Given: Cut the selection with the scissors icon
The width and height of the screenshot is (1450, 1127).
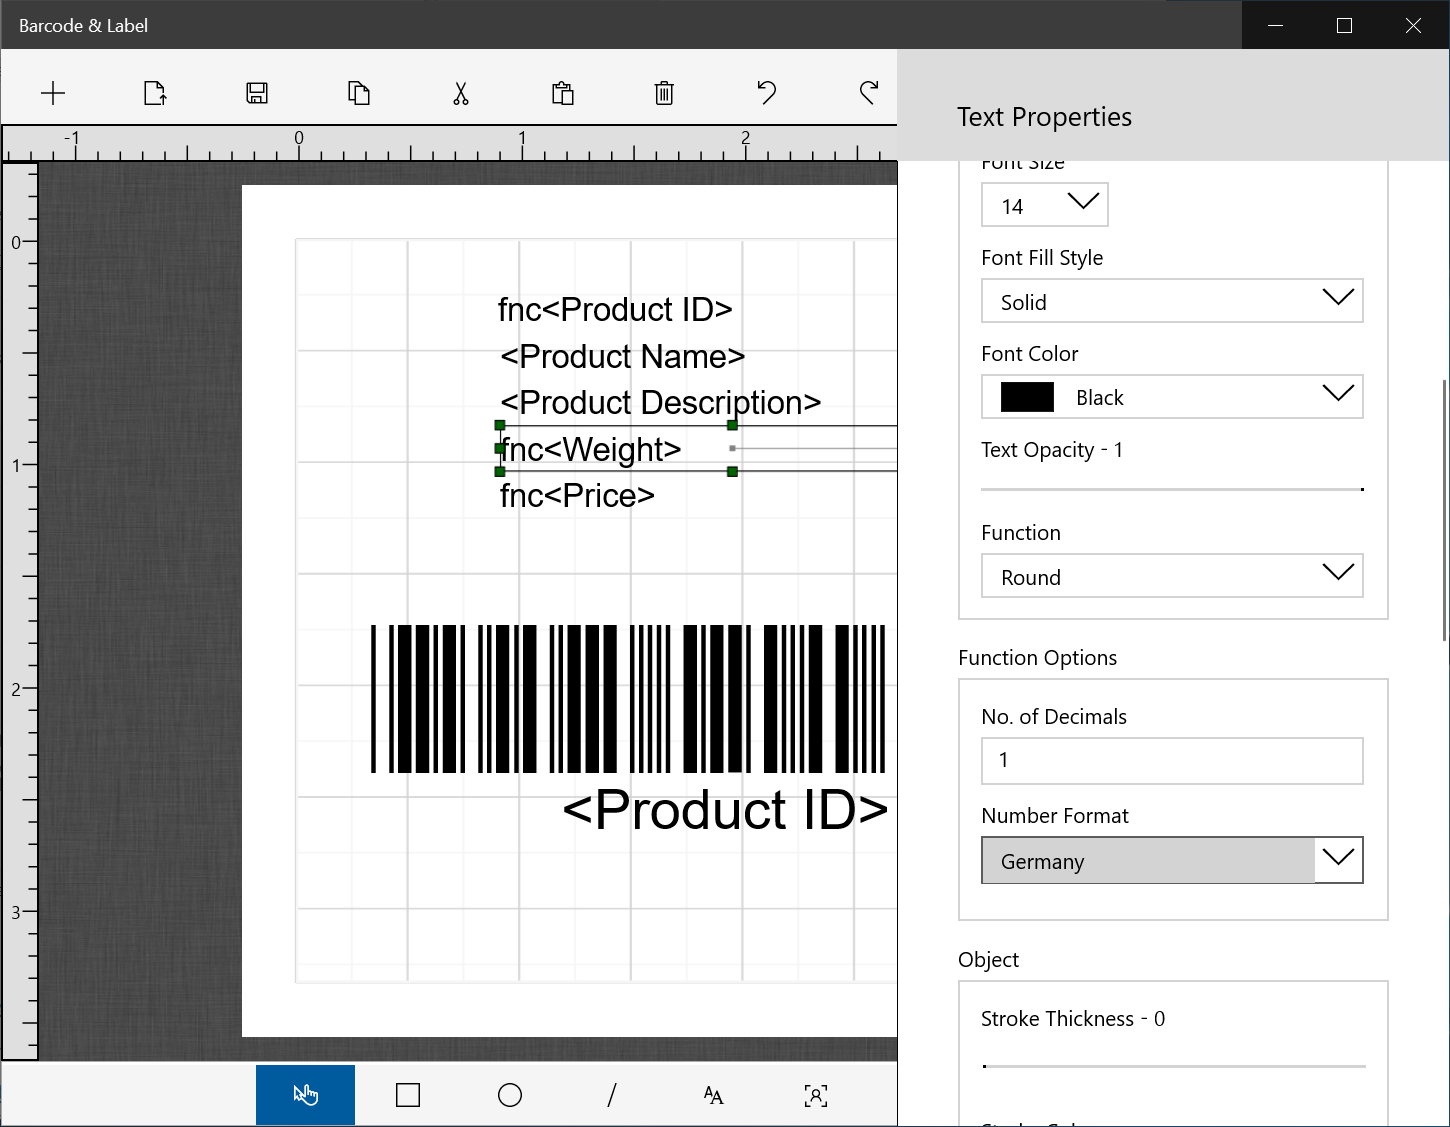Looking at the screenshot, I should pyautogui.click(x=461, y=94).
